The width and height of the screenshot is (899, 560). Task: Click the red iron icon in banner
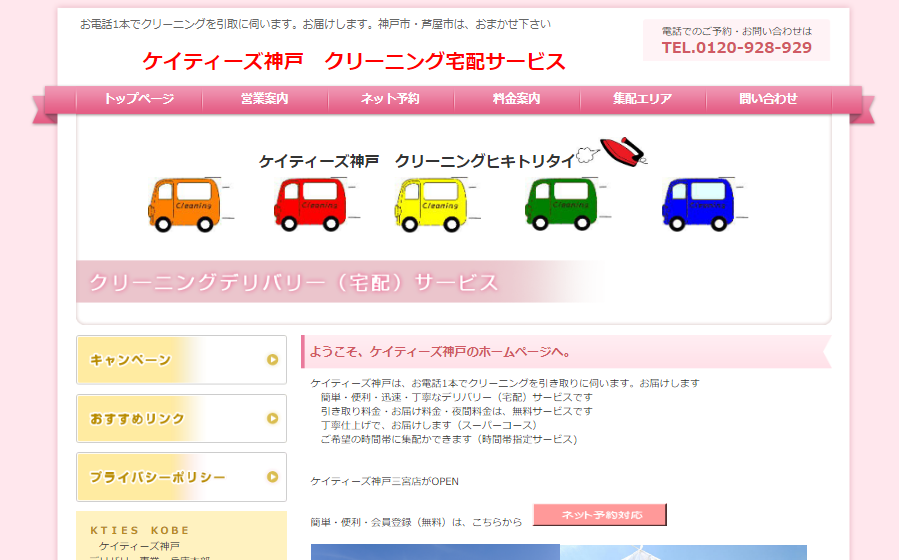623,152
